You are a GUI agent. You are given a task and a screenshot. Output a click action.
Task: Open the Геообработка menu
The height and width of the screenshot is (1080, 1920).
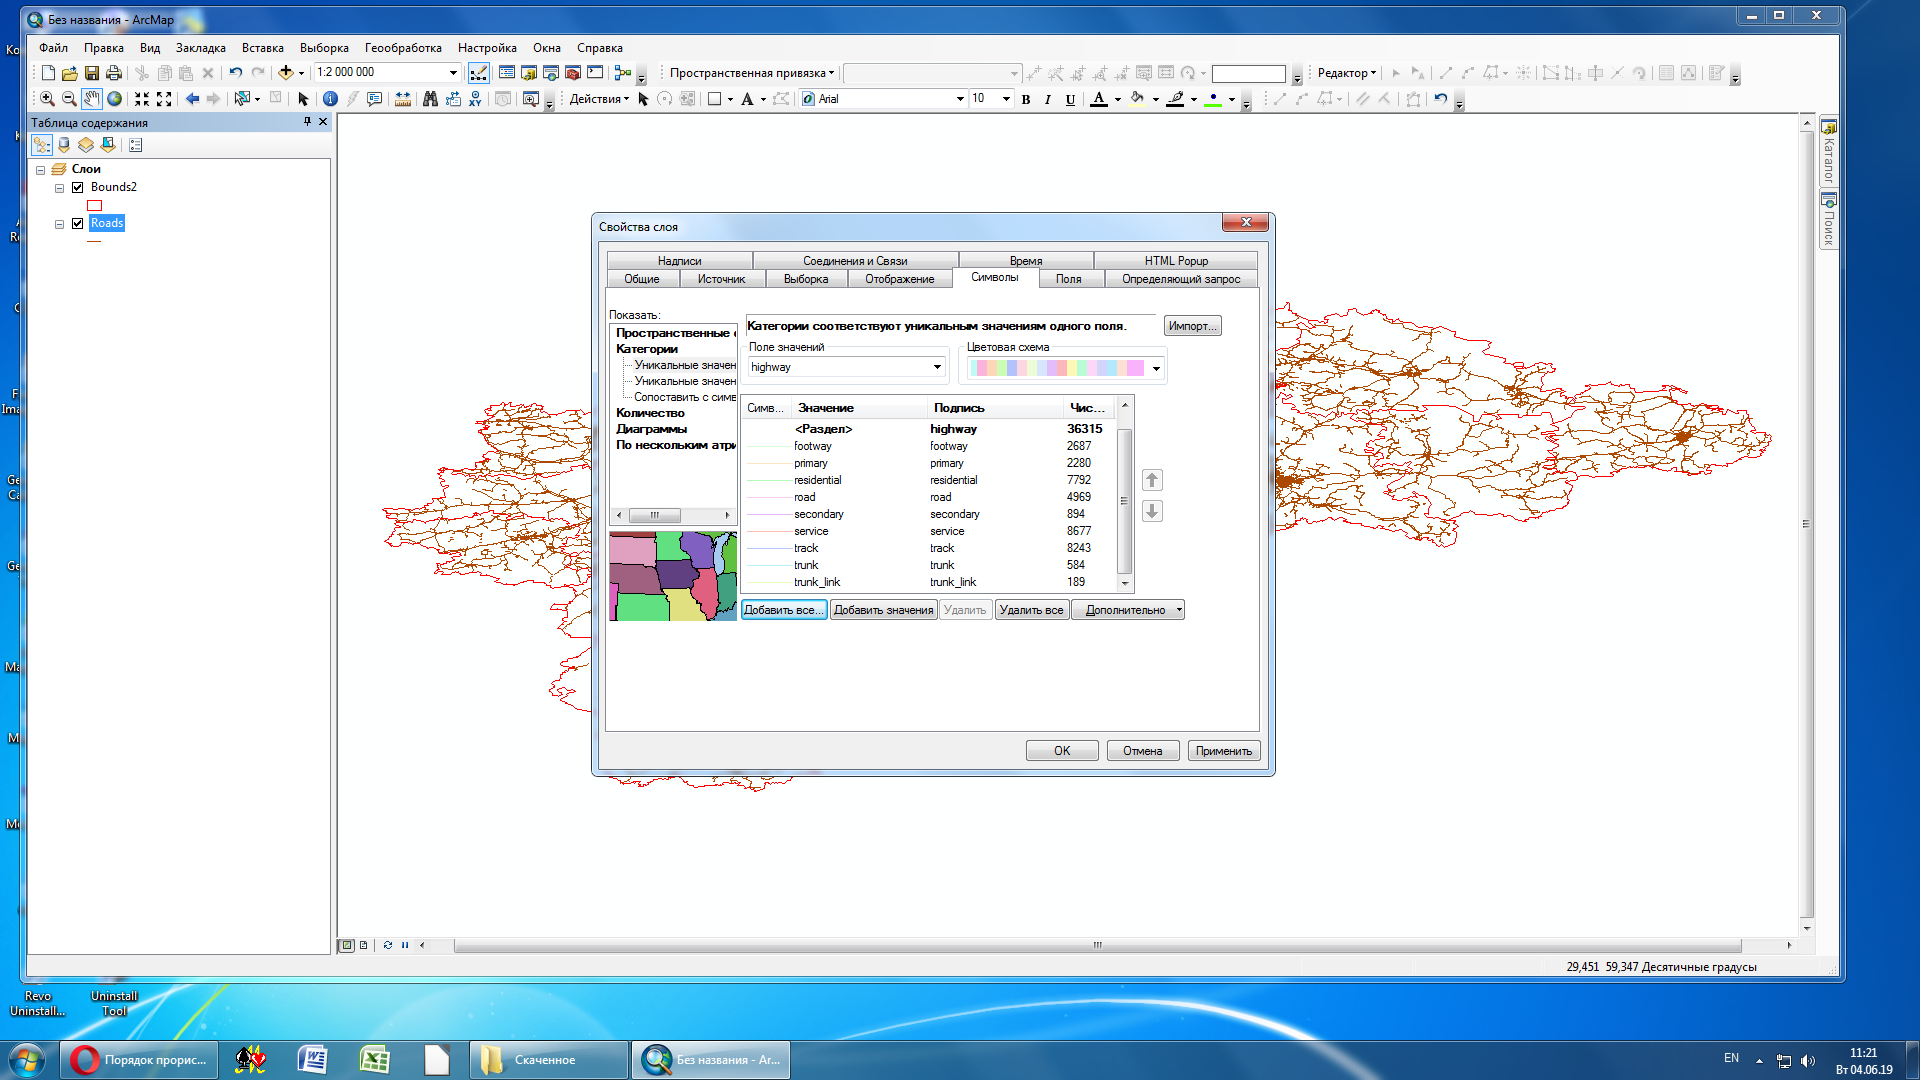(x=402, y=48)
